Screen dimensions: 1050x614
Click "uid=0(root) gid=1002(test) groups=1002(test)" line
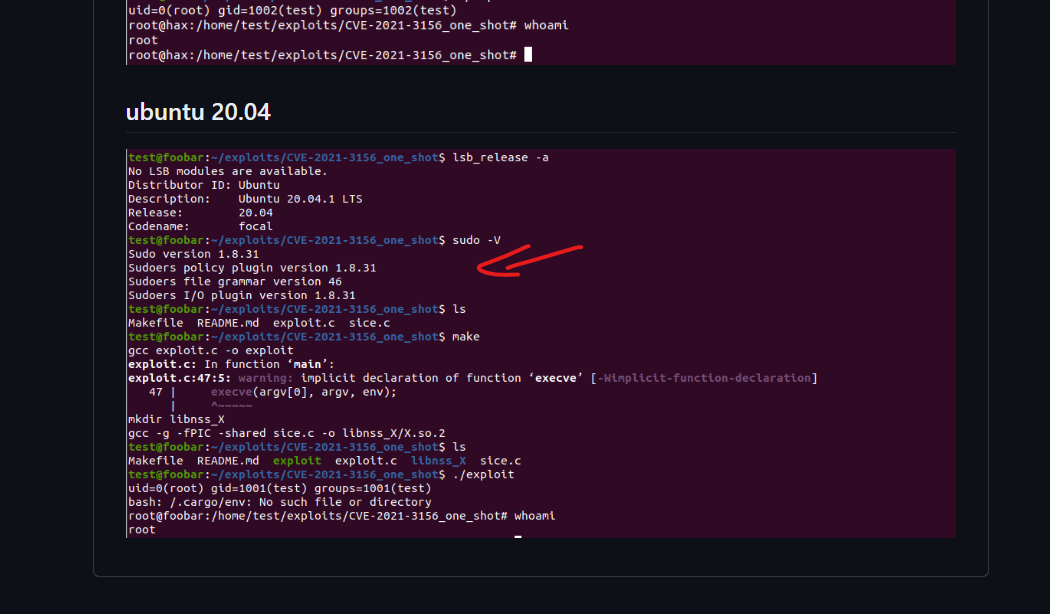pyautogui.click(x=292, y=11)
